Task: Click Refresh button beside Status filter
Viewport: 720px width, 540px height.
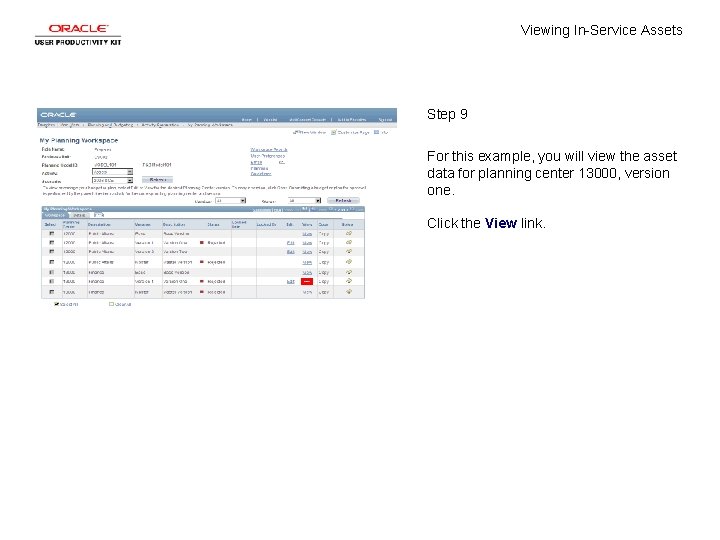Action: tap(343, 201)
